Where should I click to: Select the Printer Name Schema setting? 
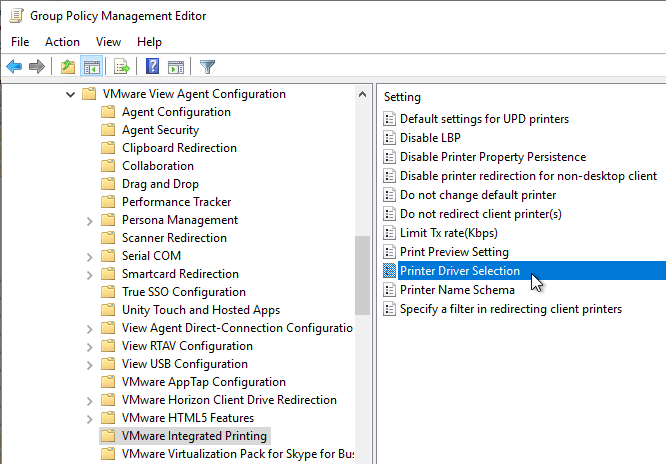click(457, 290)
